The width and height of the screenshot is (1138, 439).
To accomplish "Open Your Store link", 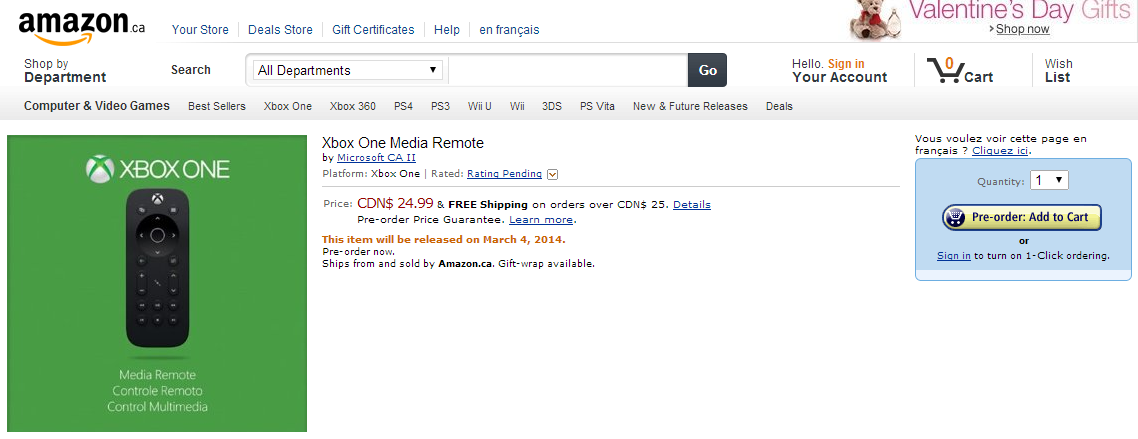I will click(200, 30).
